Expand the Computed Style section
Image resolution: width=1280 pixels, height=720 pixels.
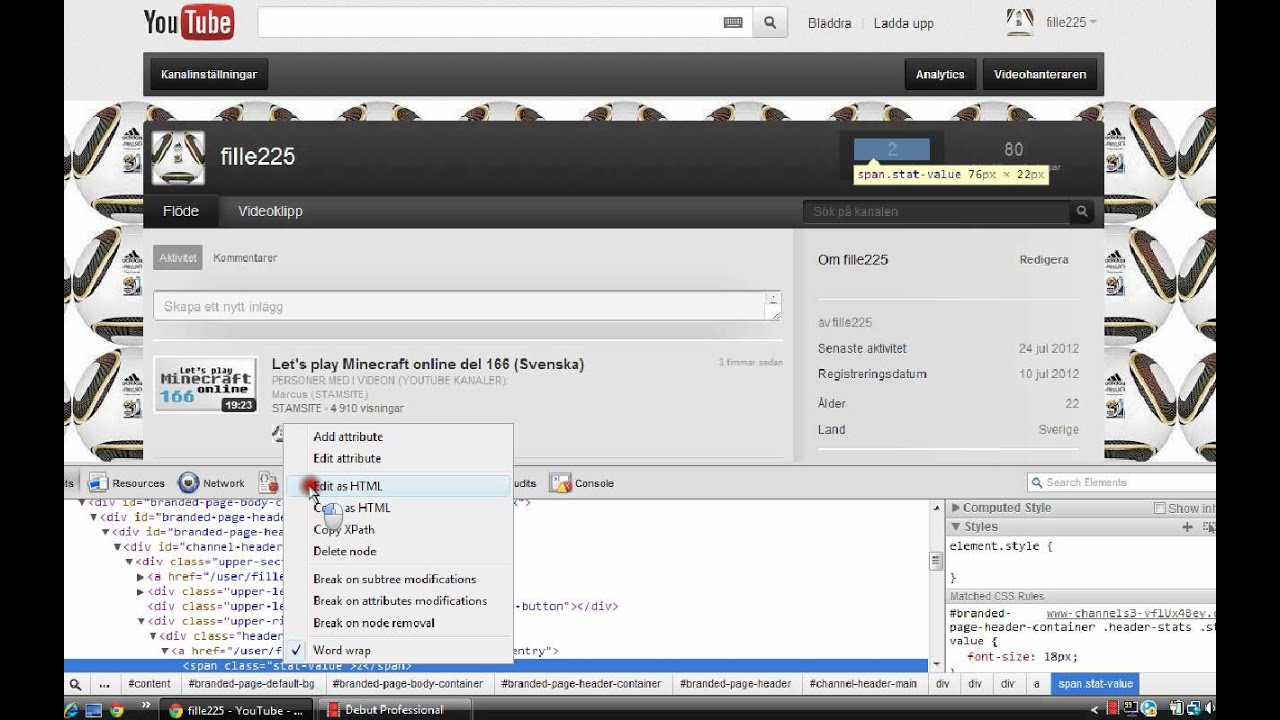(957, 508)
